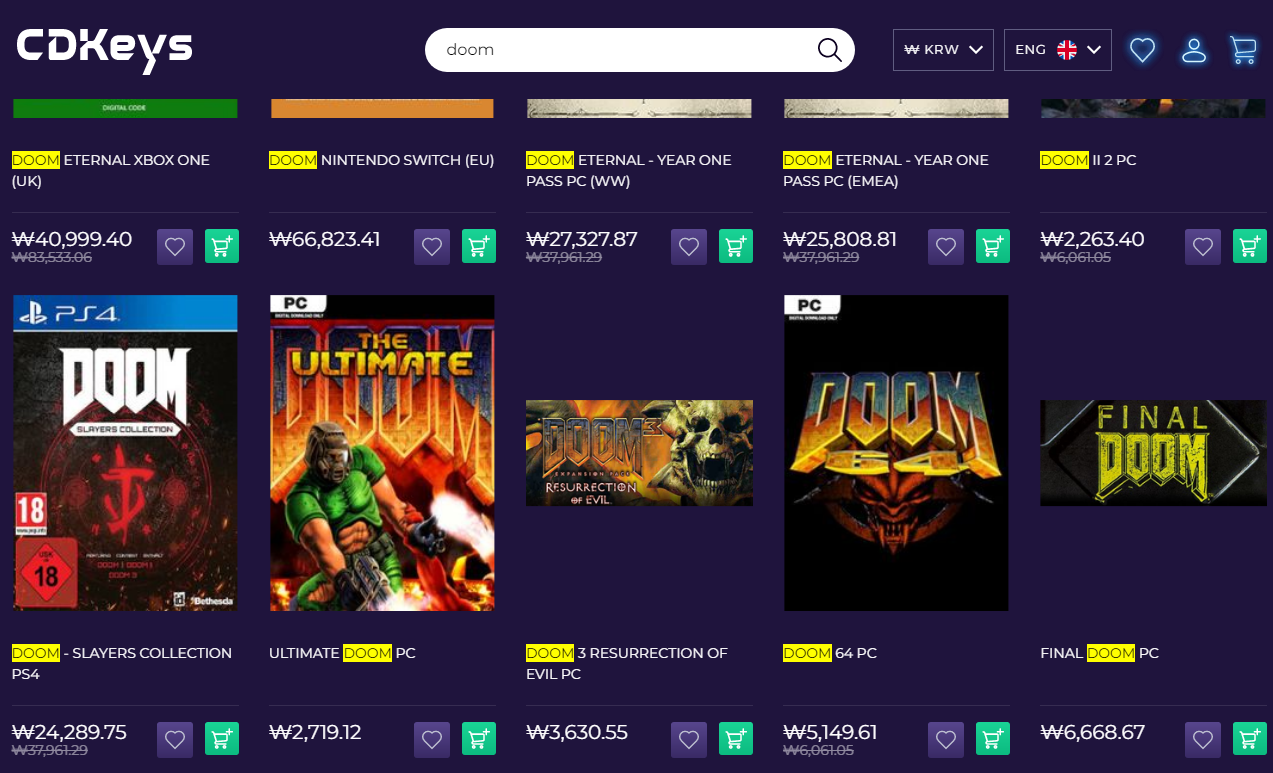
Task: Click struck-through price ₩83,533.06
Action: pyautogui.click(x=52, y=257)
